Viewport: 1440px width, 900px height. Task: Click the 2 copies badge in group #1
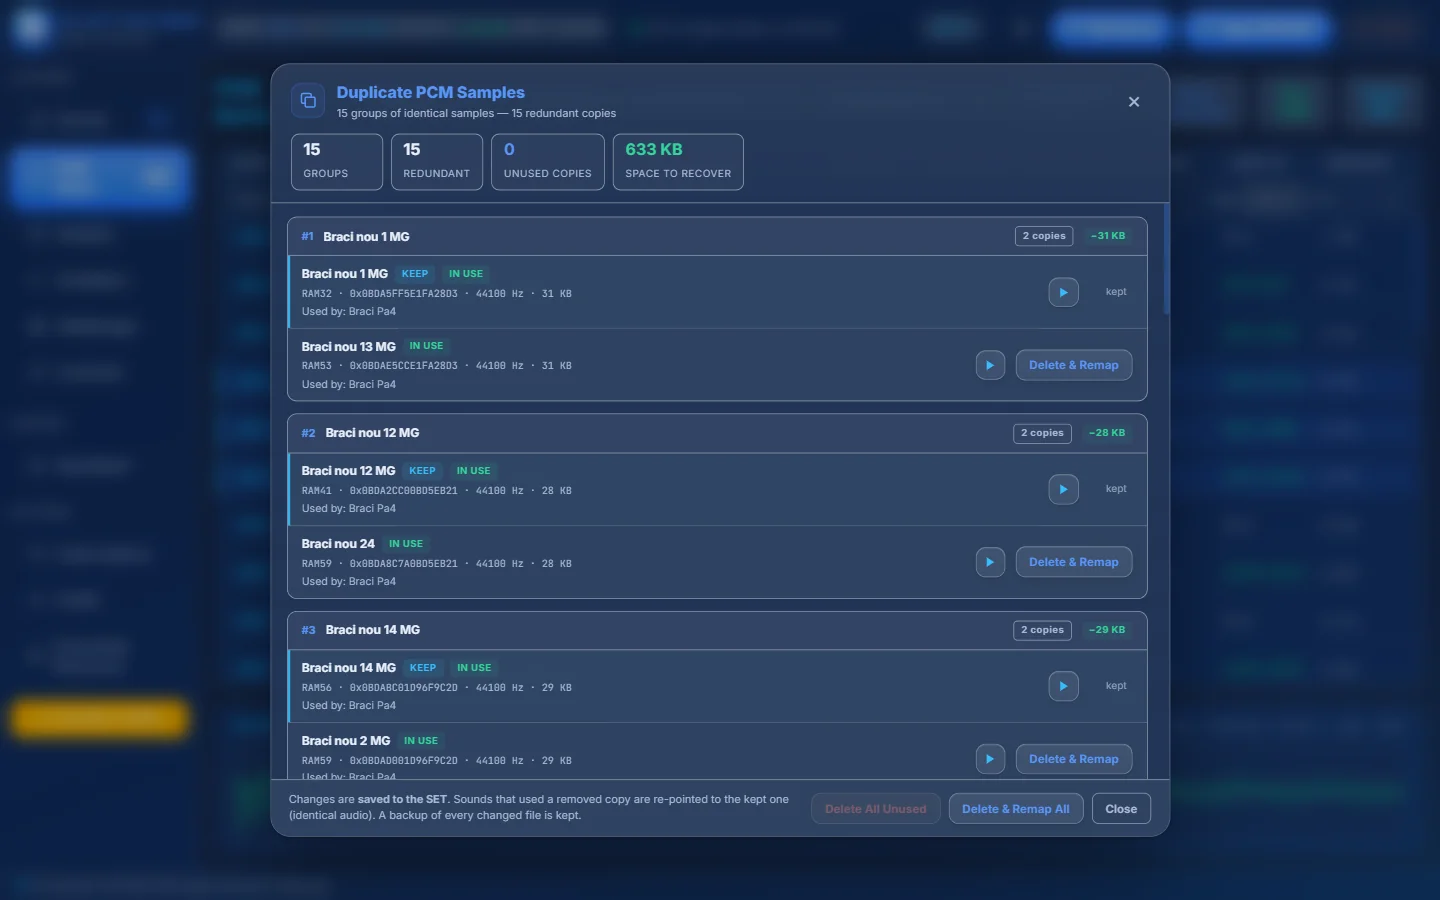point(1044,236)
